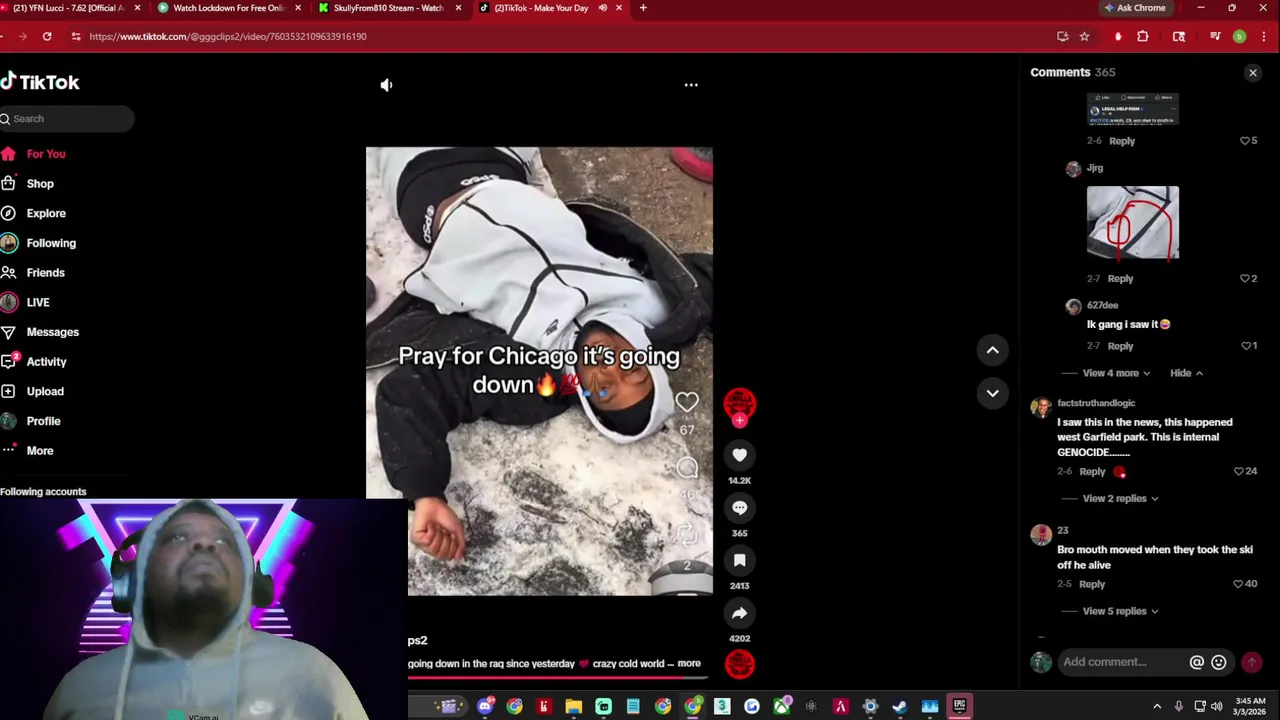Click the TikTok search field

(66, 119)
